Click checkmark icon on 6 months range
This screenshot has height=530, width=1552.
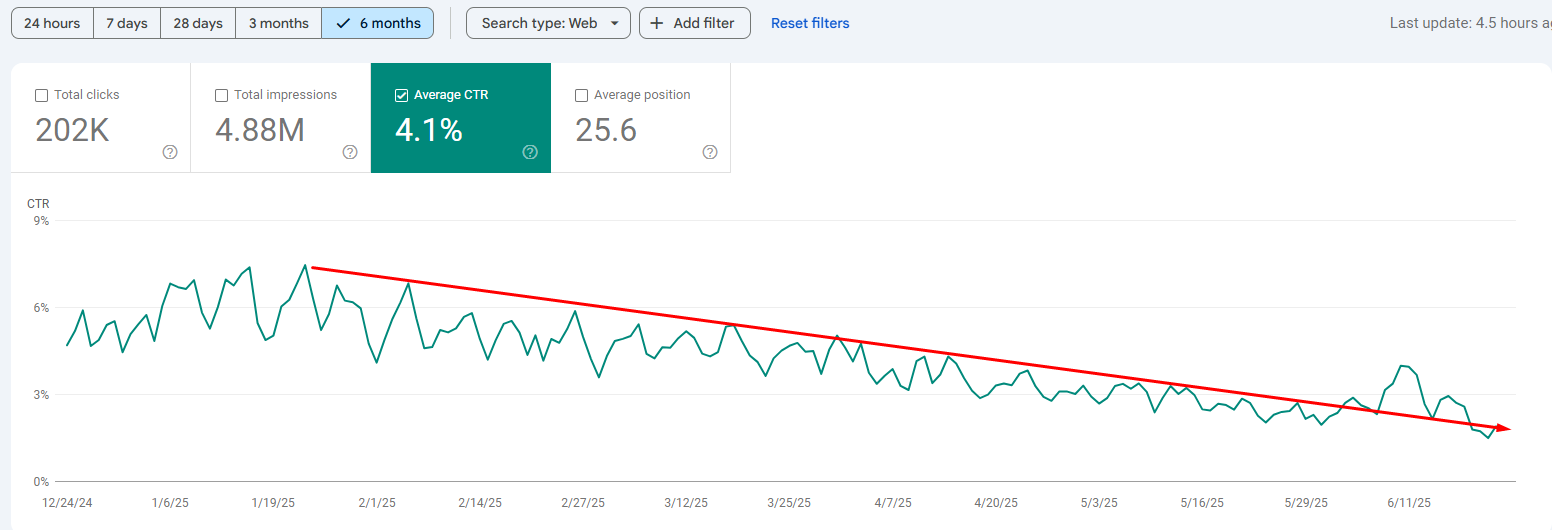343,23
